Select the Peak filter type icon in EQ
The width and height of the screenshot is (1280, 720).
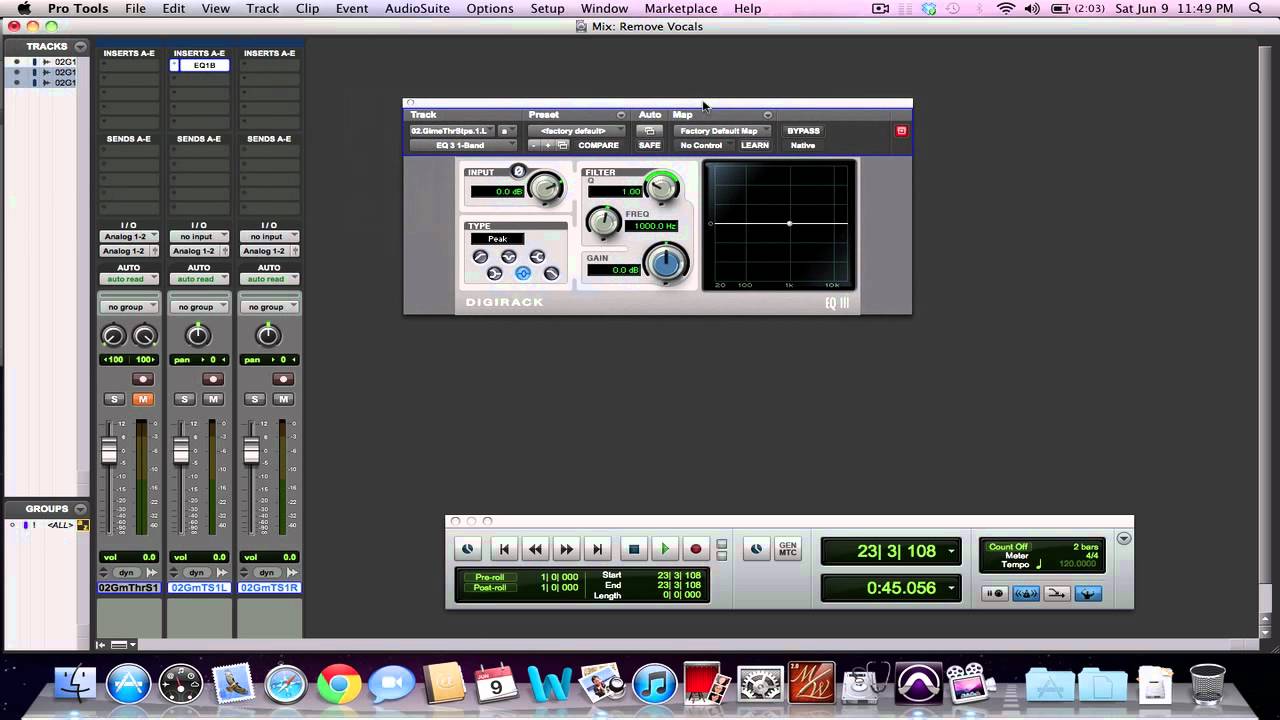(x=523, y=273)
